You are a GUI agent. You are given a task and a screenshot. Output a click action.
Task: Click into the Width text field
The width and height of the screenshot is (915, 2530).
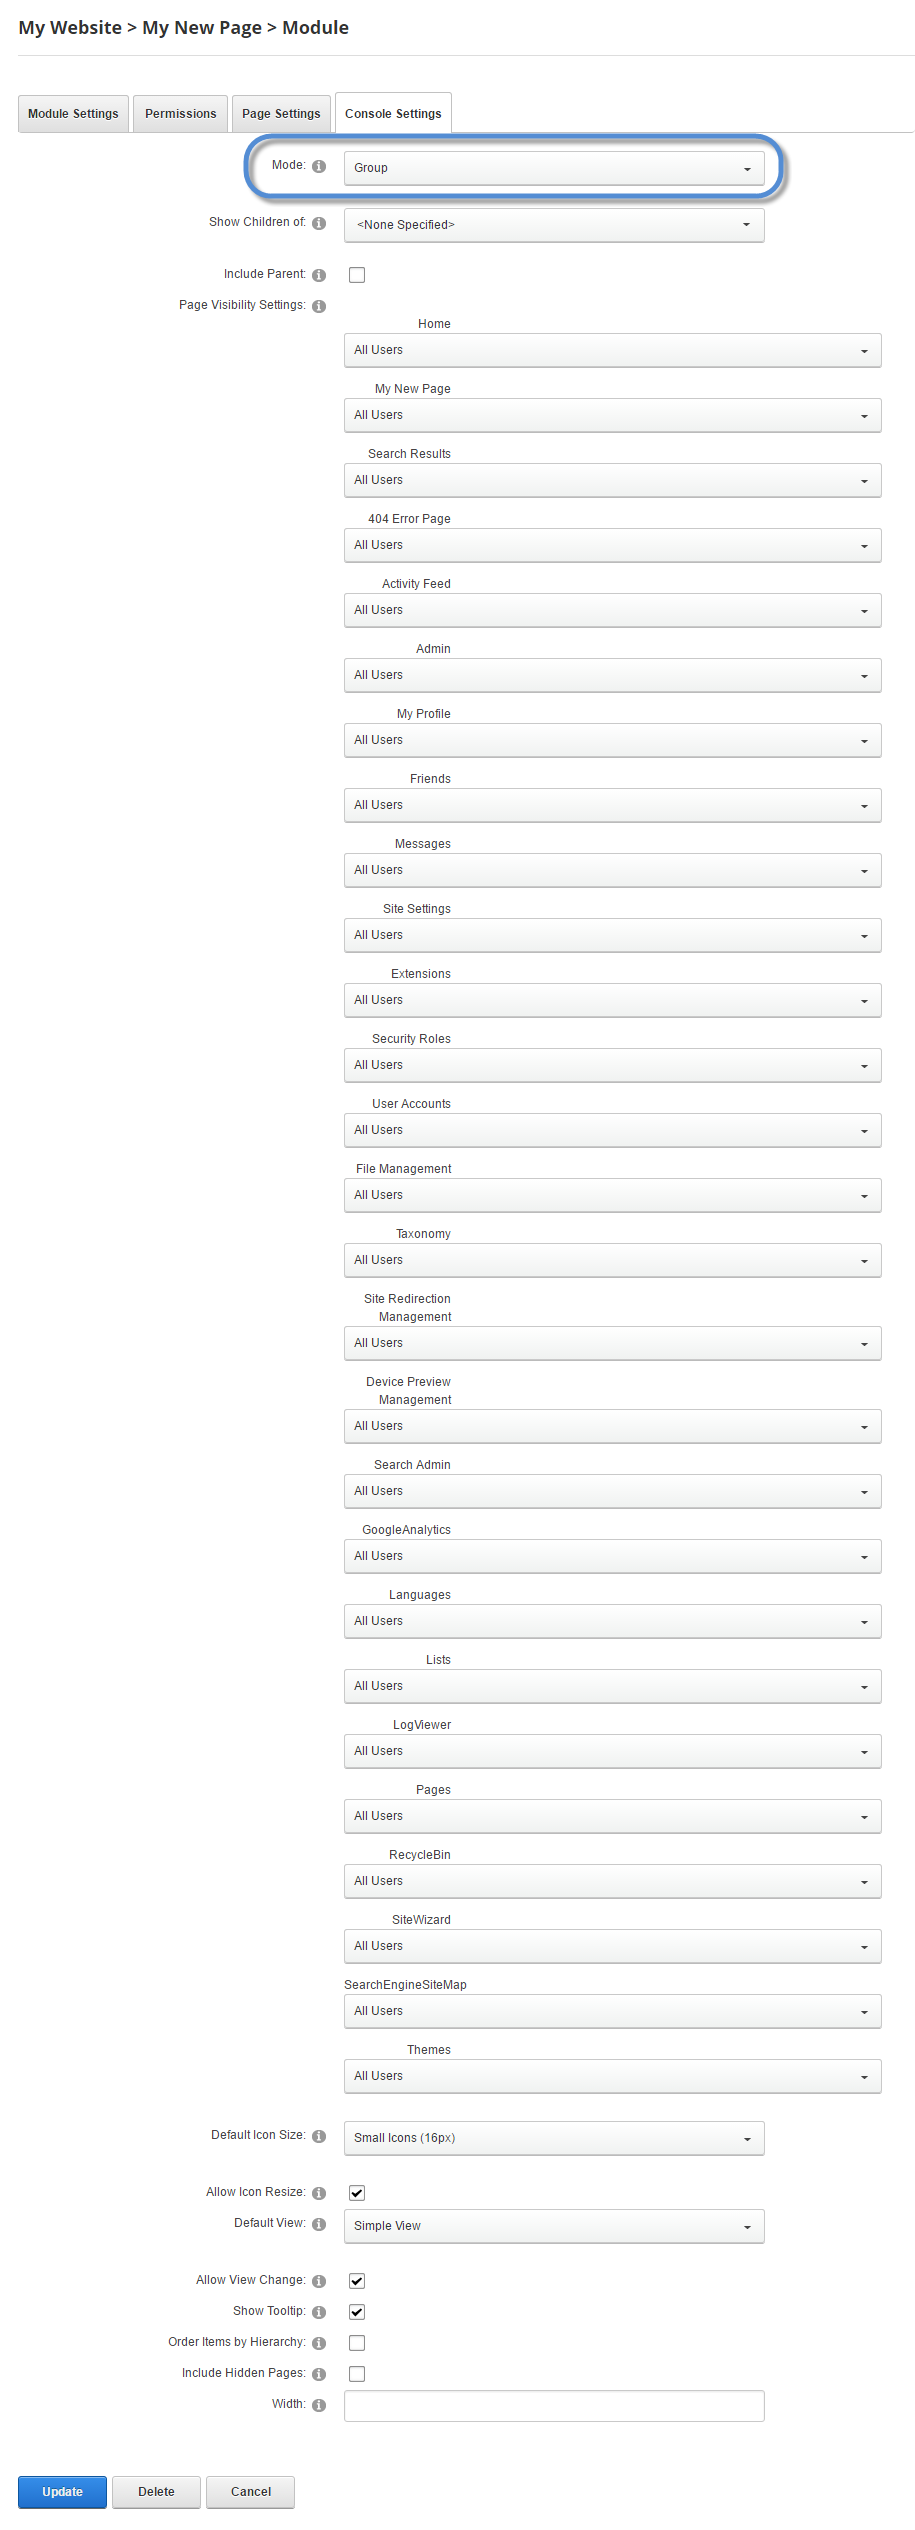click(x=554, y=2406)
